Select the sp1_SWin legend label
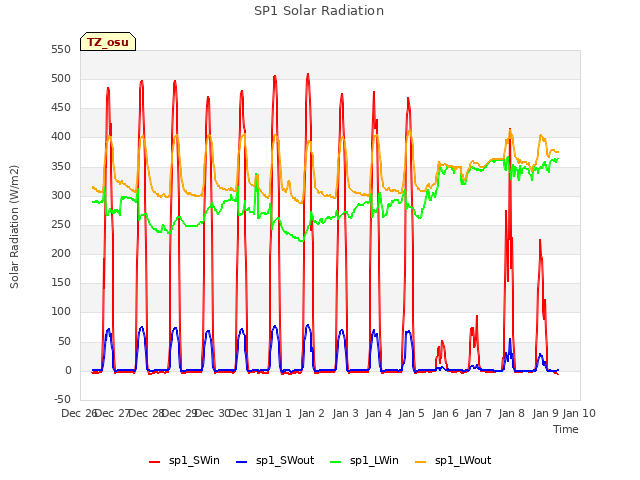 point(194,460)
